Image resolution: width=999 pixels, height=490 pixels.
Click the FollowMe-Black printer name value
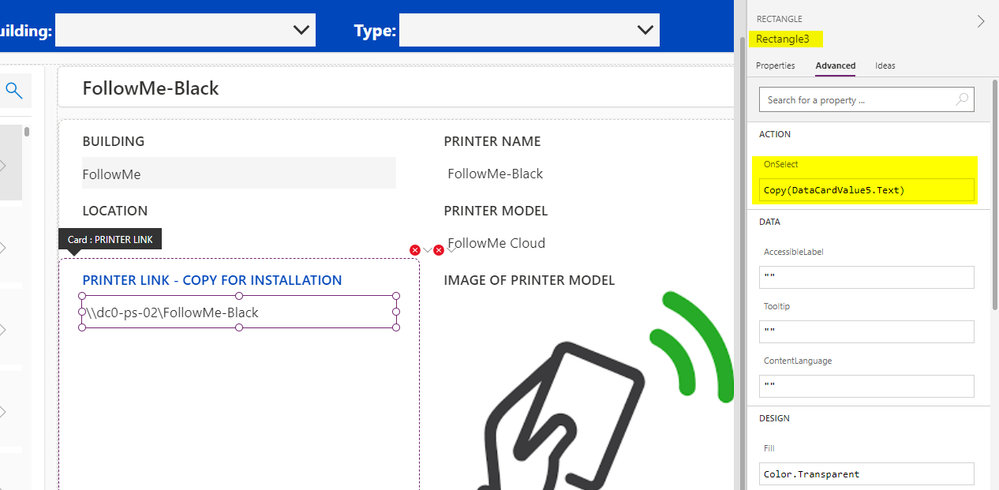click(495, 173)
